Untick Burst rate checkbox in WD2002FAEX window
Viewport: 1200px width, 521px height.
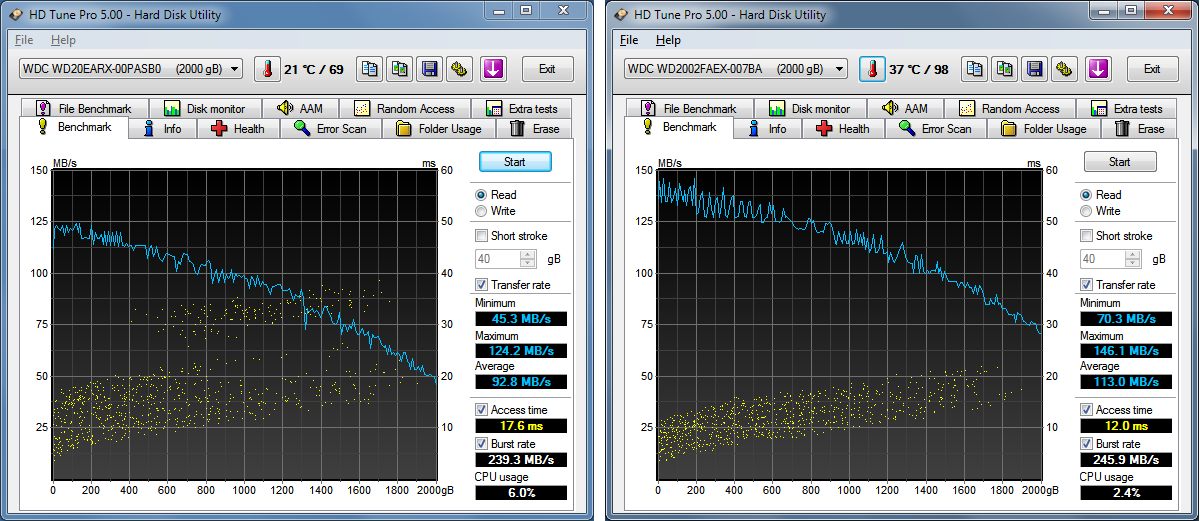[1087, 443]
